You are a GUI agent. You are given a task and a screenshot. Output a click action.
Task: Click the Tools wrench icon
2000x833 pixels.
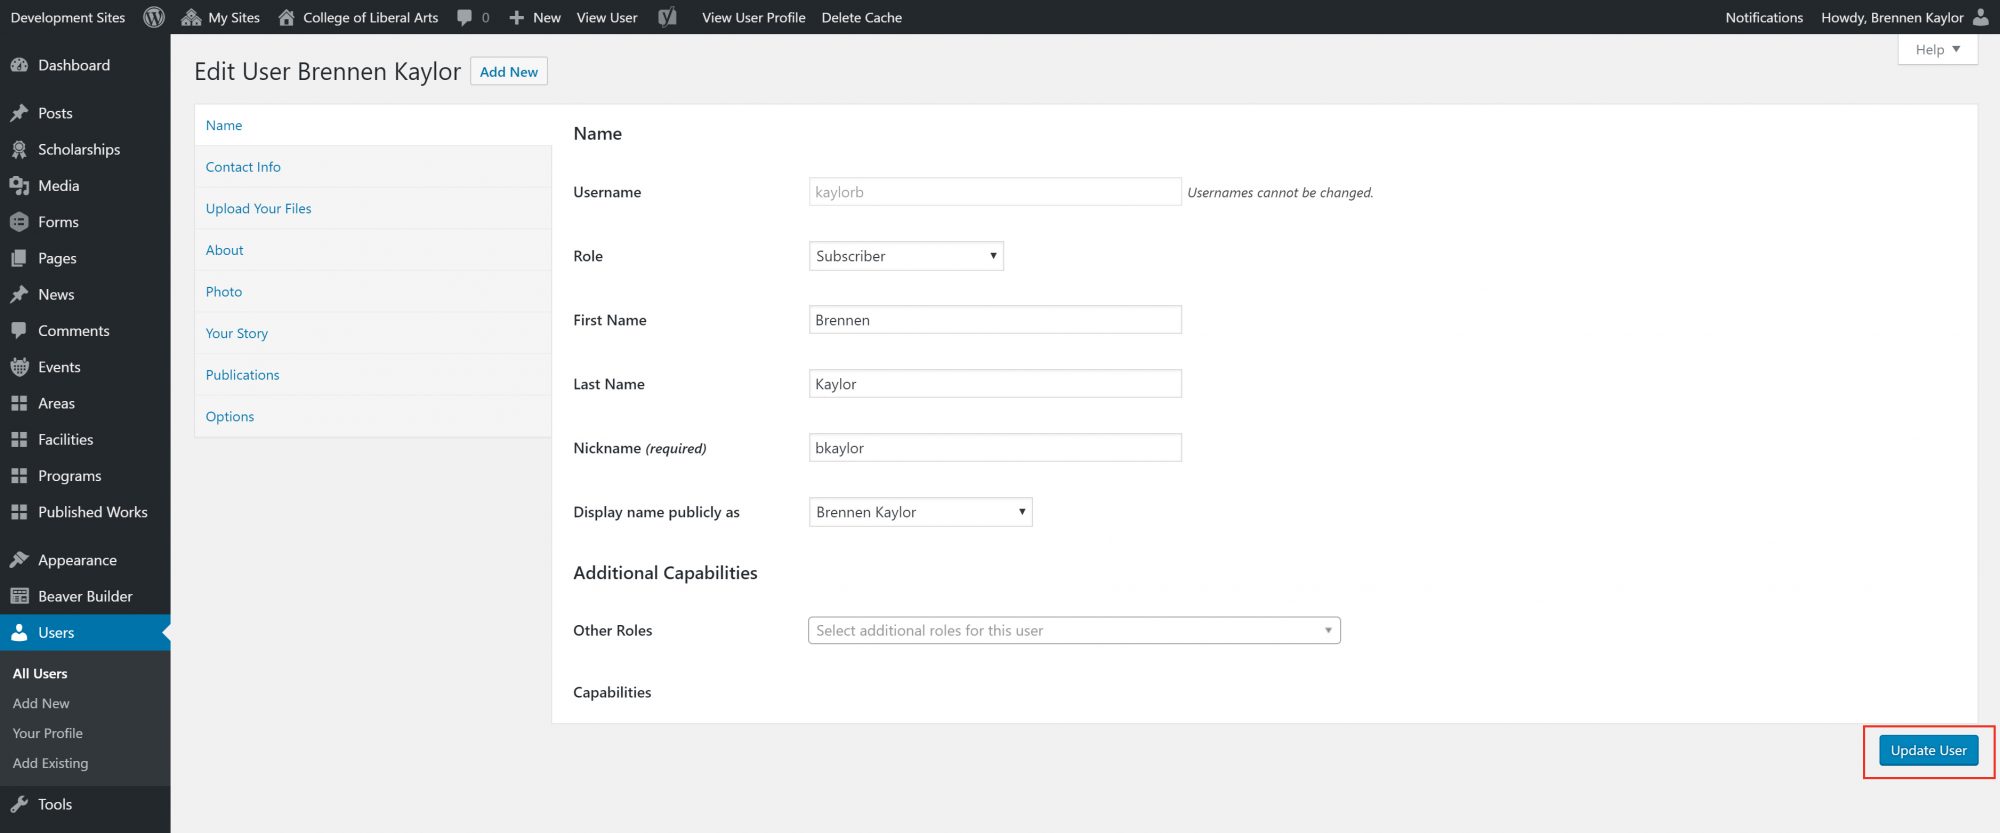19,804
